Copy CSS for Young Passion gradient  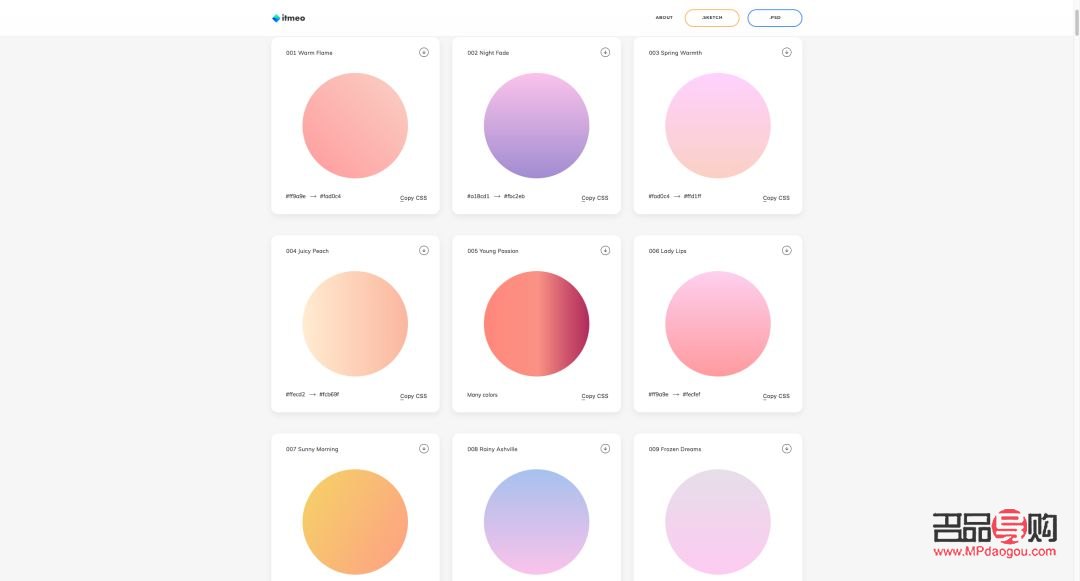tap(594, 396)
